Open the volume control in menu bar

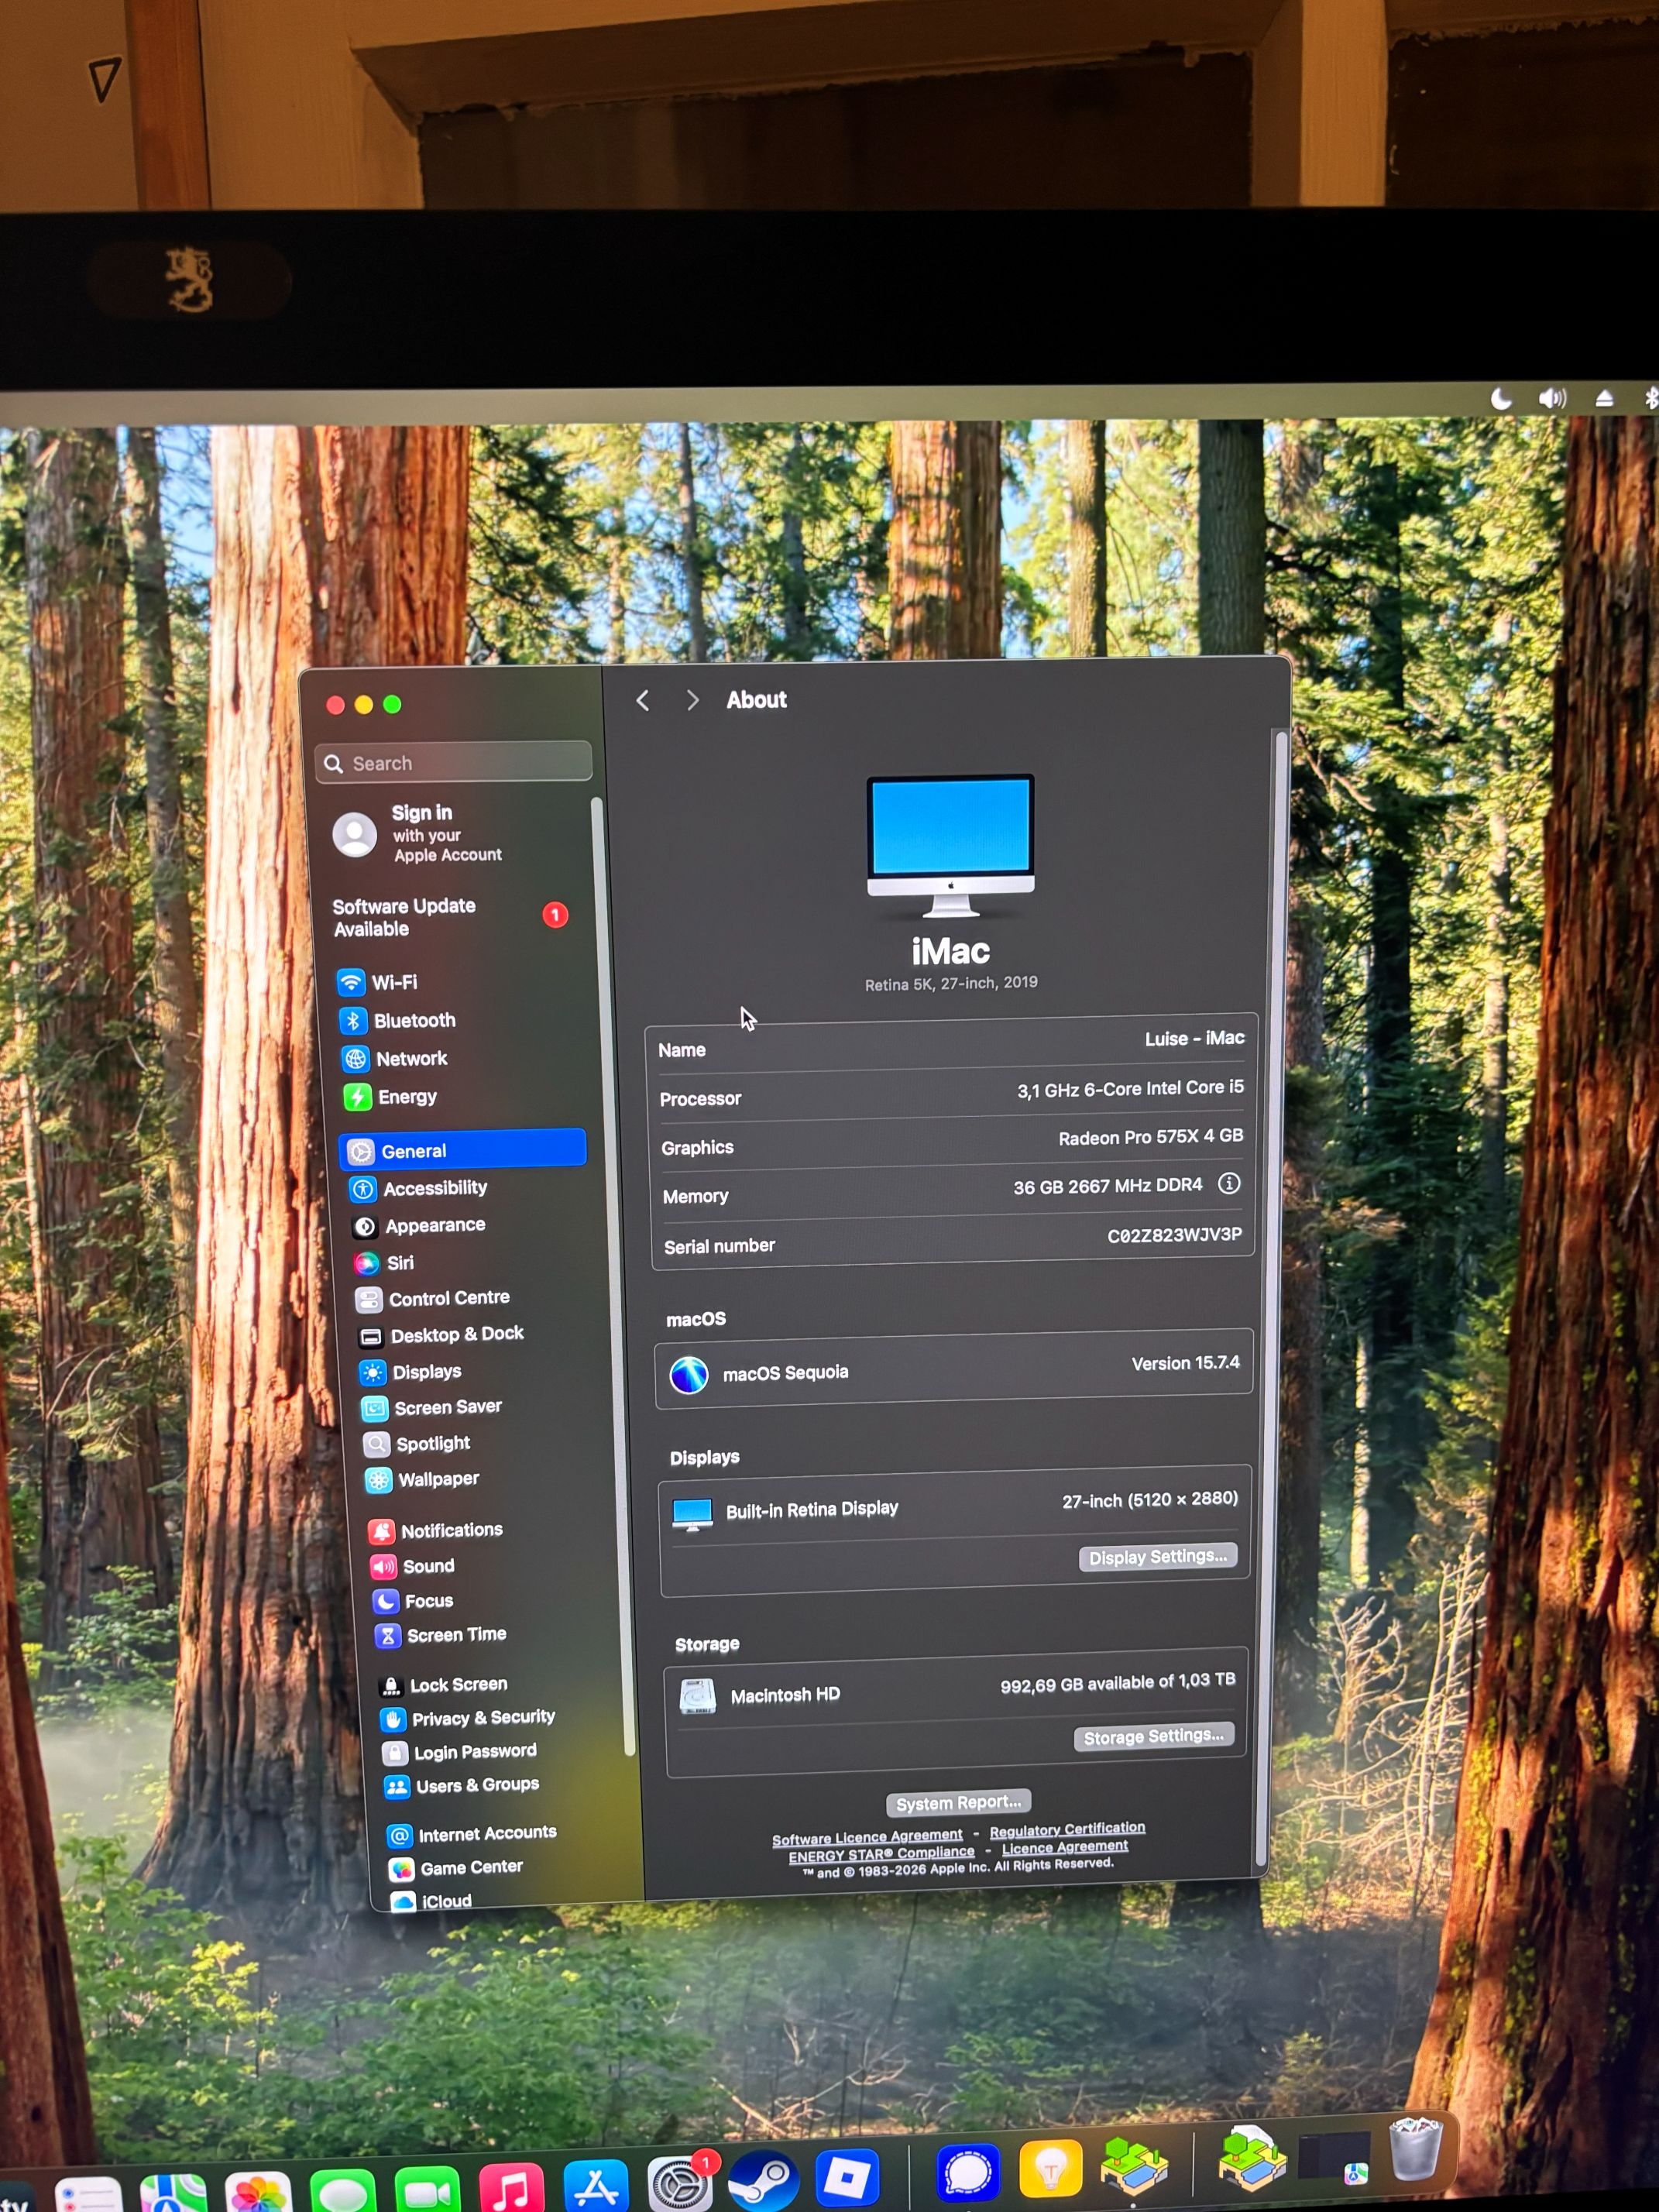click(1551, 399)
